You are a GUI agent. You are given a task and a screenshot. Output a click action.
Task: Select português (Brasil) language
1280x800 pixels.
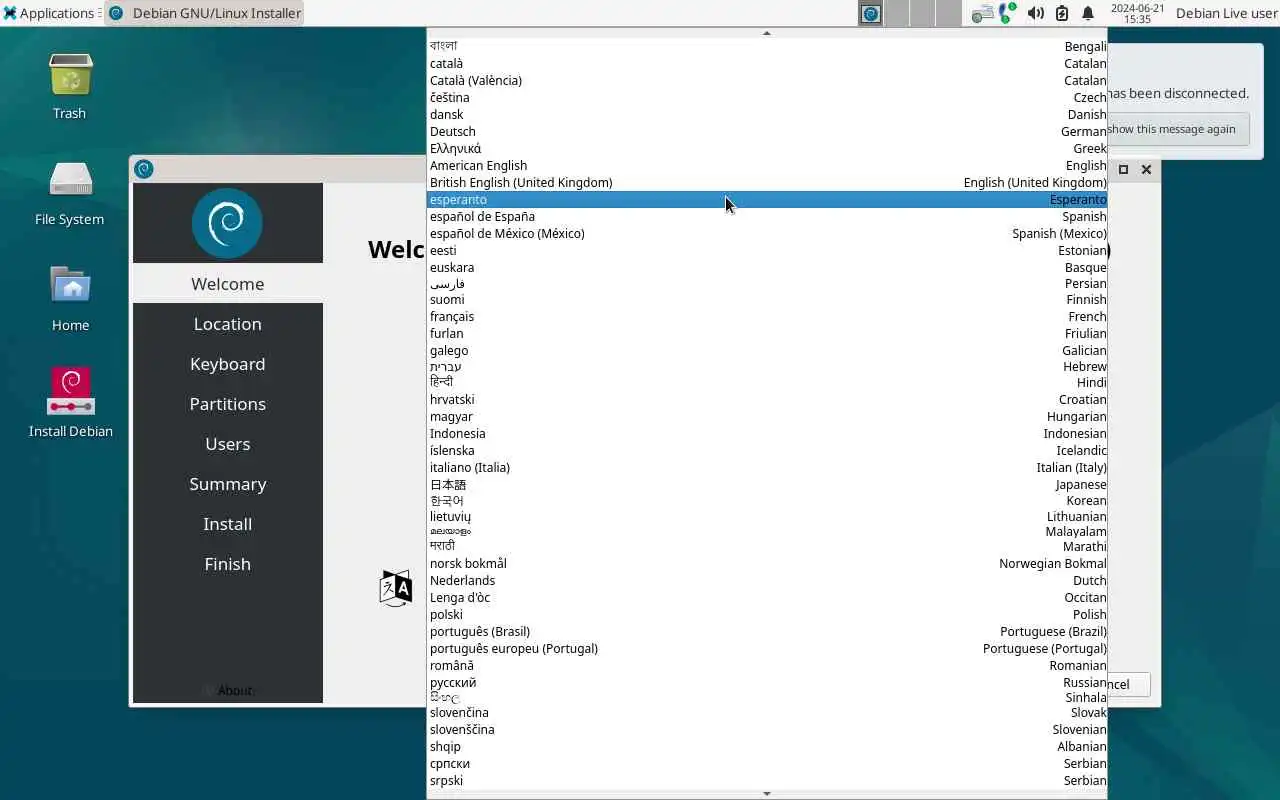(x=767, y=631)
